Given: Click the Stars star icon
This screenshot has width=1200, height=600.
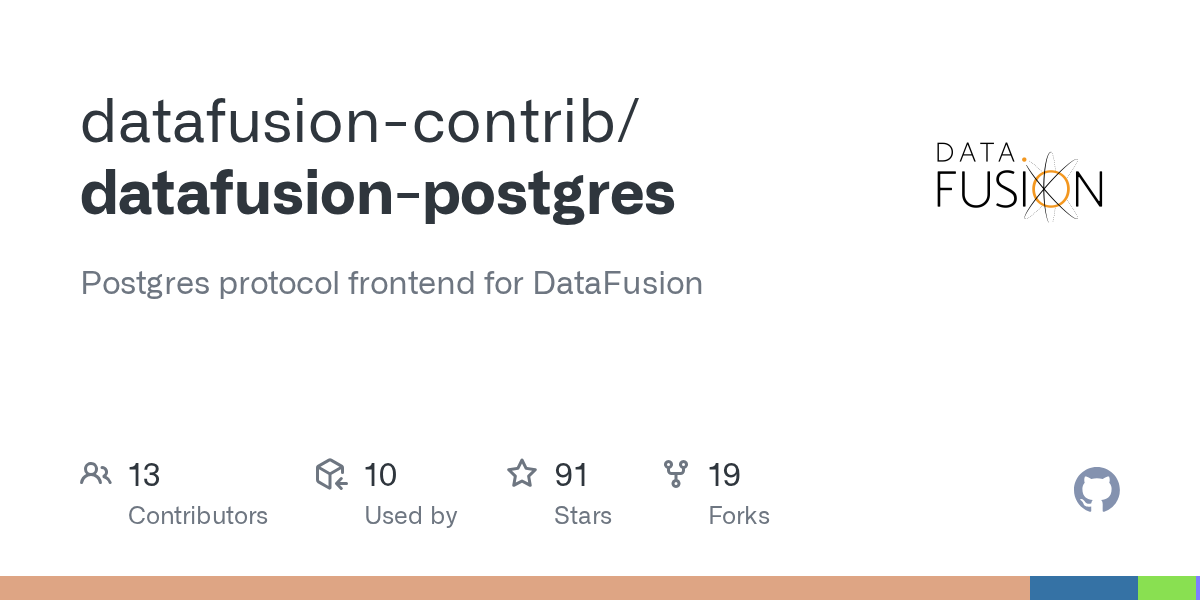Looking at the screenshot, I should point(522,474).
